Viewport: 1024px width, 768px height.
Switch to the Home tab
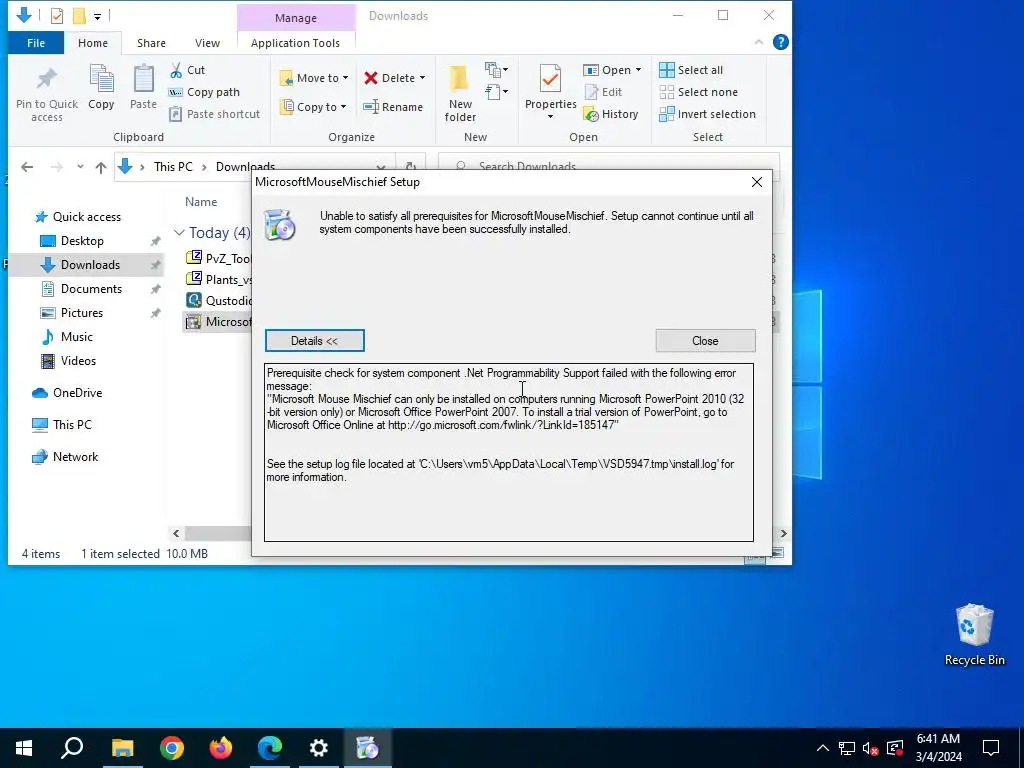tap(93, 43)
